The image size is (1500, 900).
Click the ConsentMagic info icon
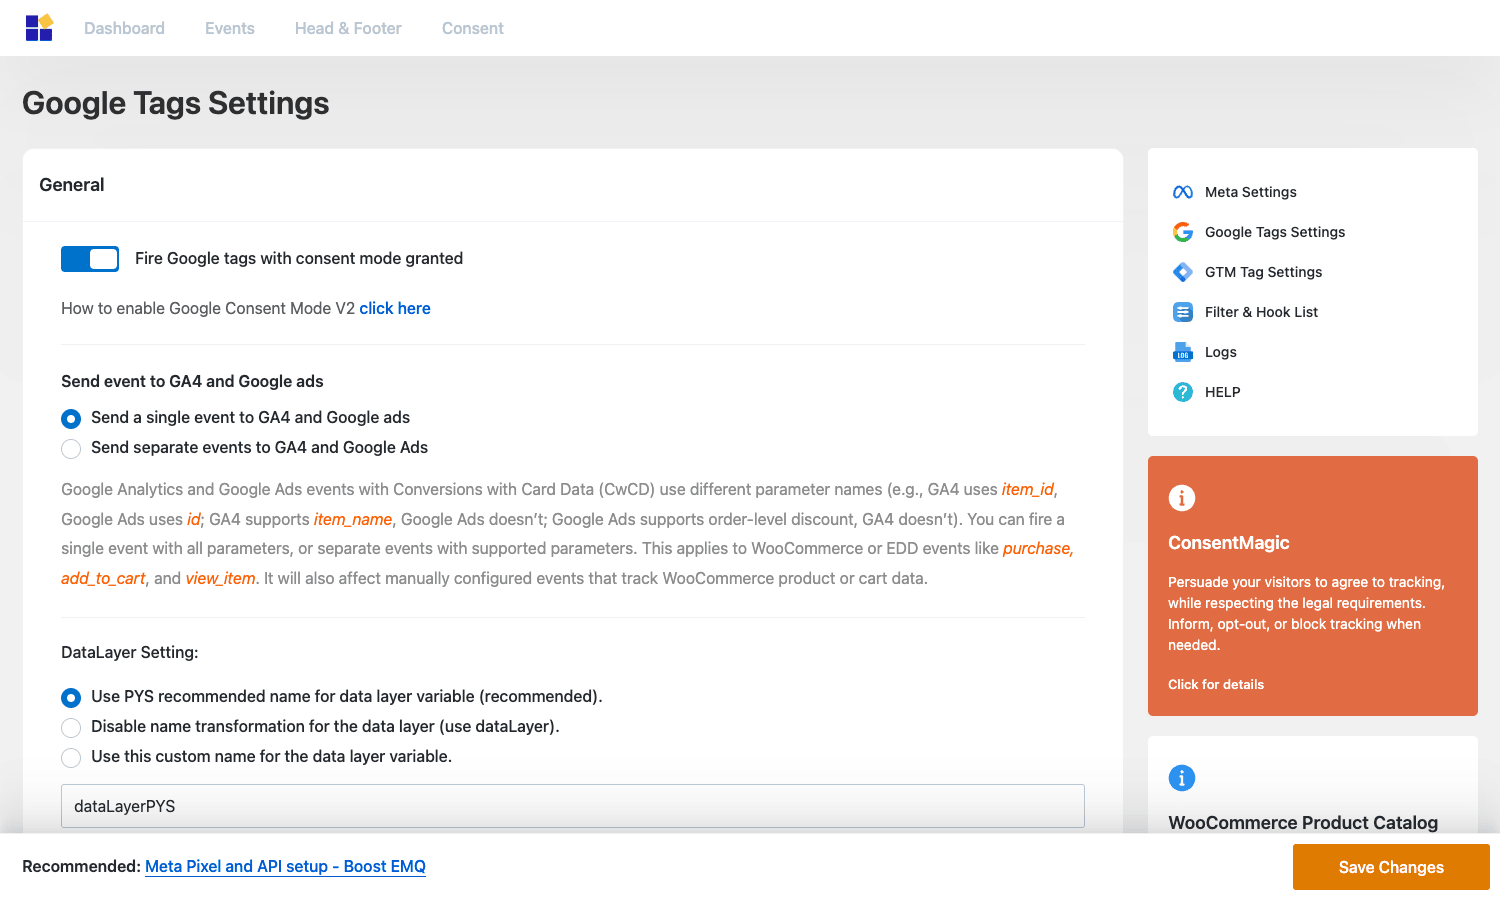[x=1182, y=498]
